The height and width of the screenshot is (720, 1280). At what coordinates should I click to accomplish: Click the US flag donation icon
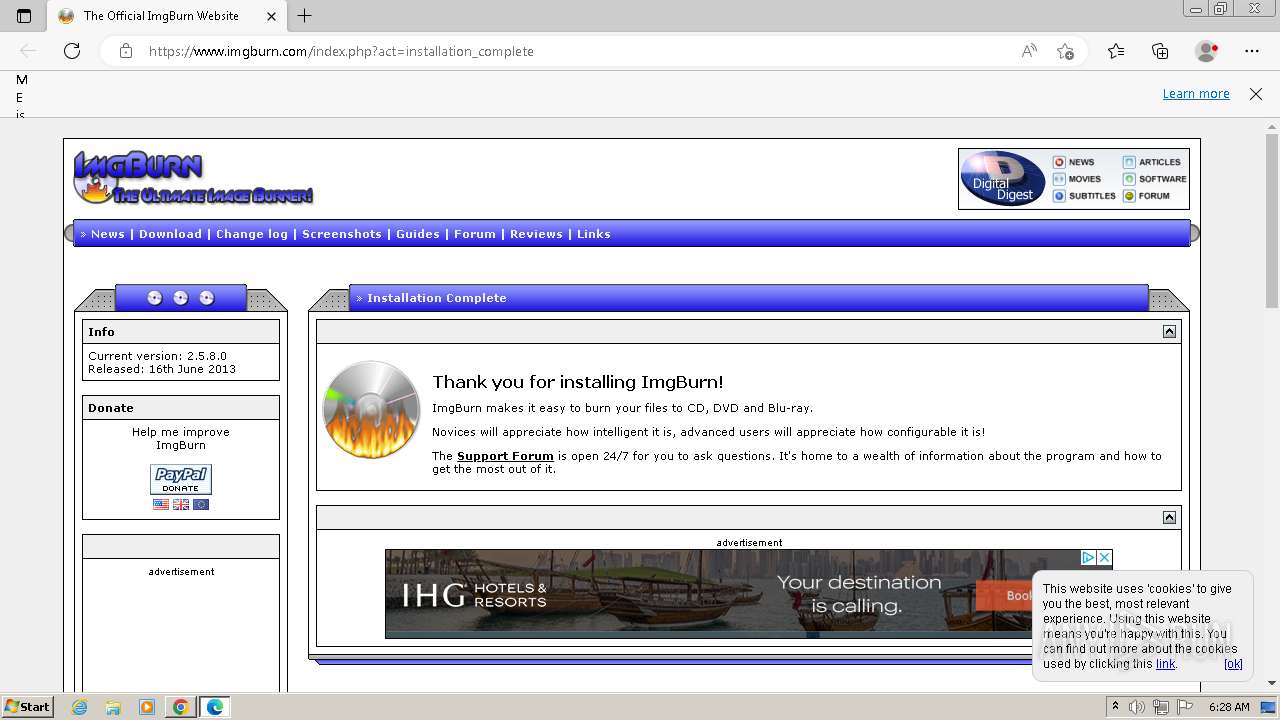161,505
